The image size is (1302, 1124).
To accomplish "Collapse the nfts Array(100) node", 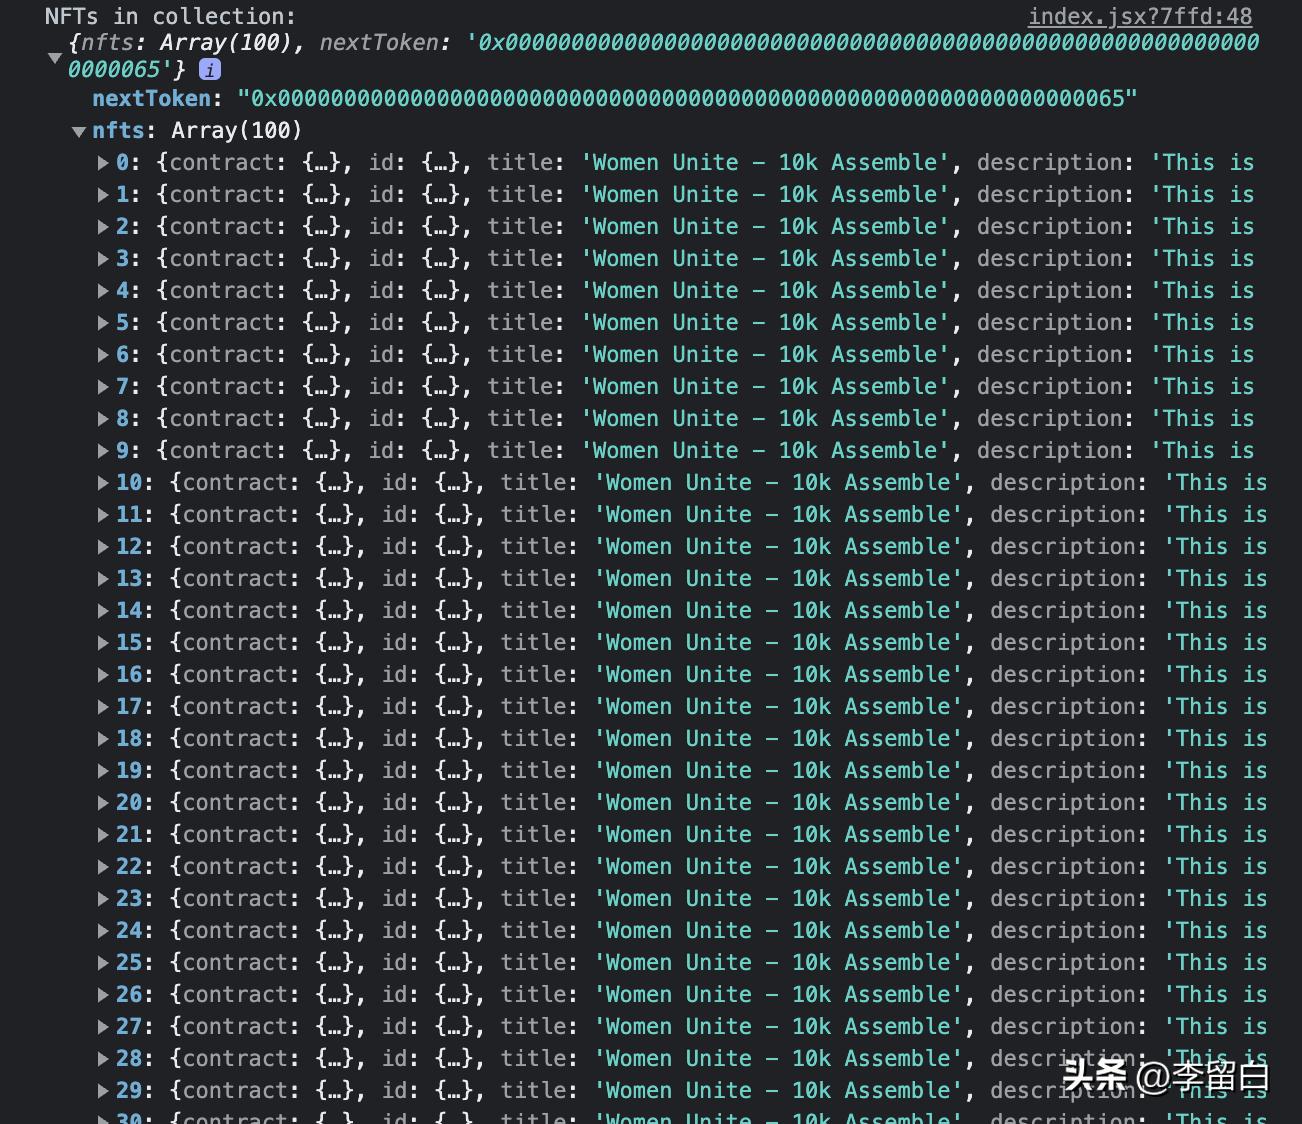I will click(78, 131).
